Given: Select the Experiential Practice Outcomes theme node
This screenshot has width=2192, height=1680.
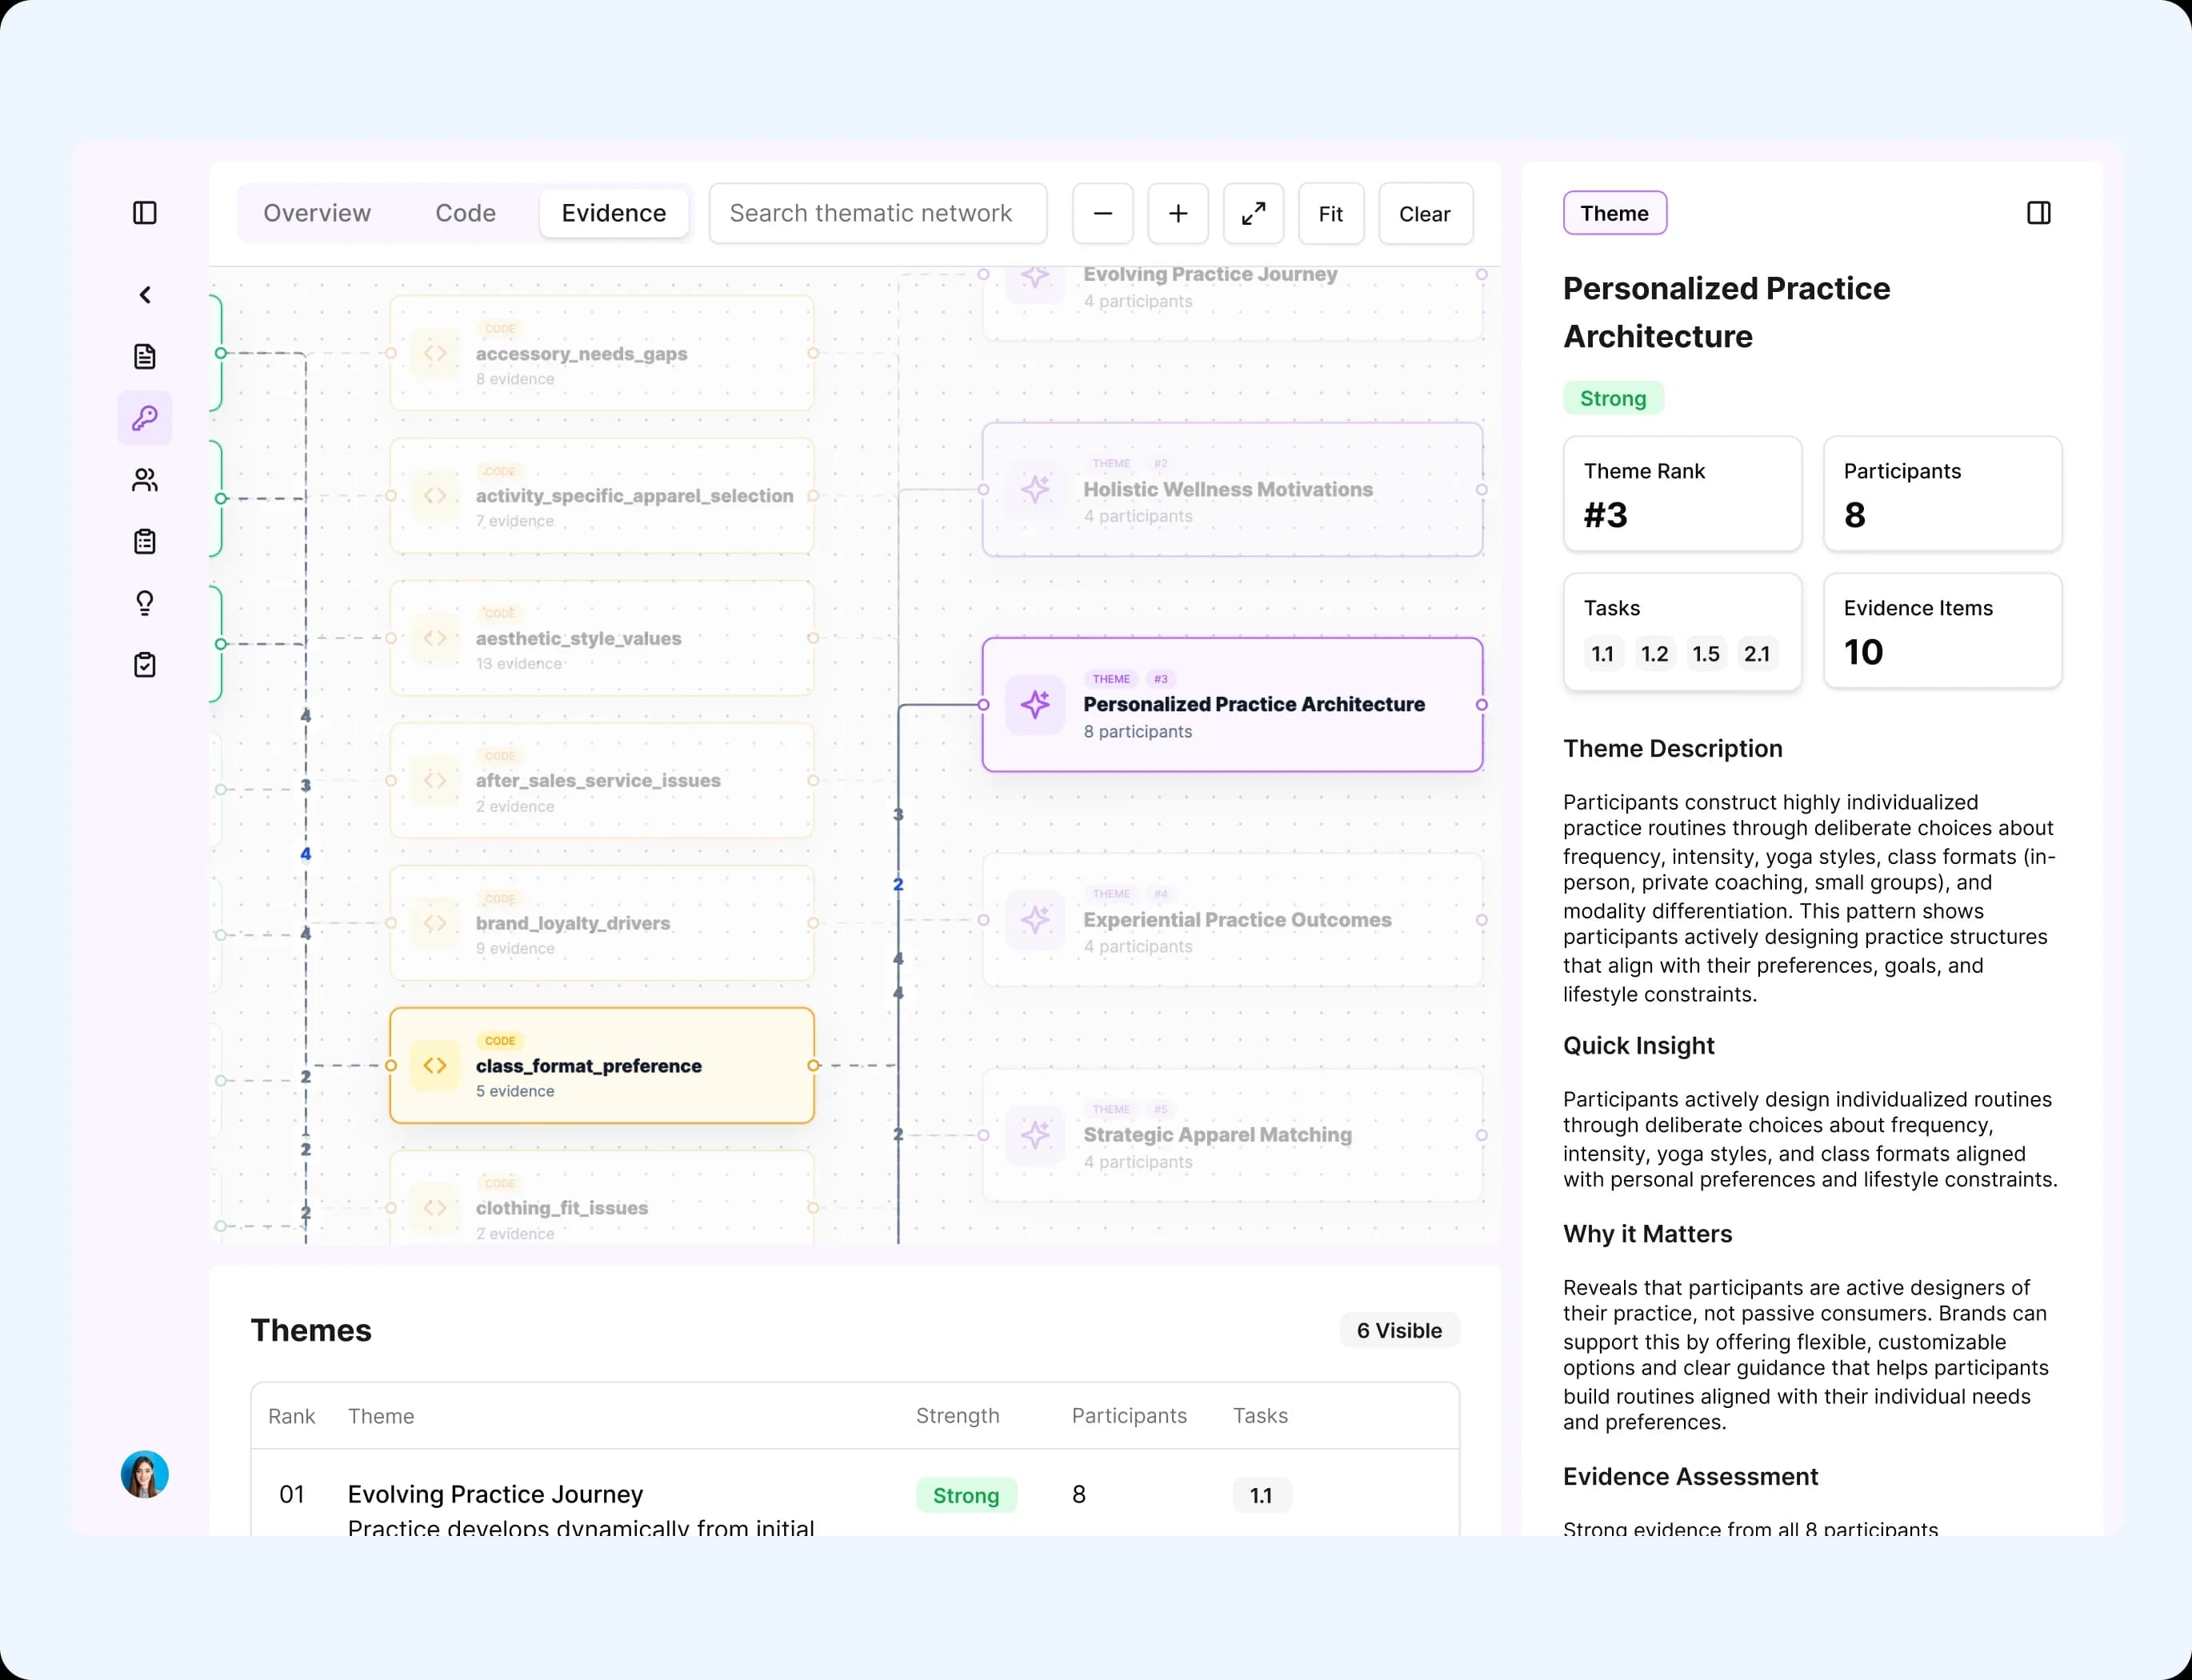Looking at the screenshot, I should [1232, 920].
